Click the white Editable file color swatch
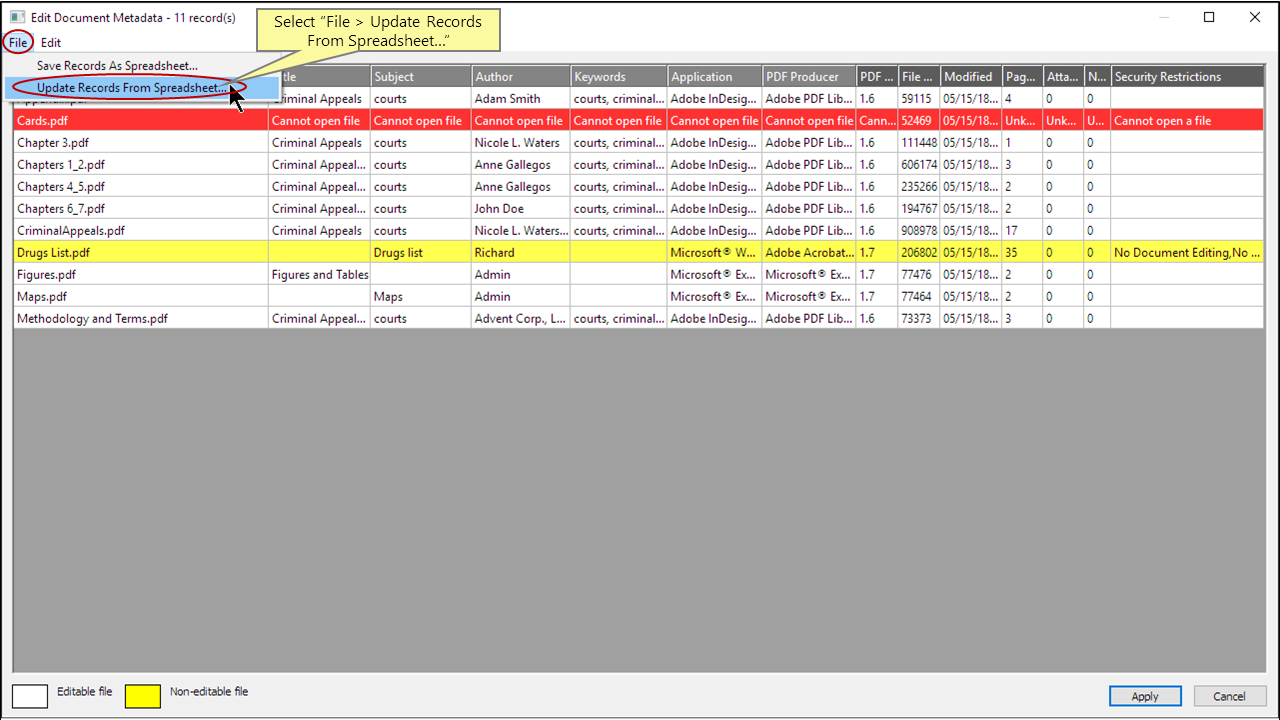The image size is (1280, 720). (x=29, y=696)
